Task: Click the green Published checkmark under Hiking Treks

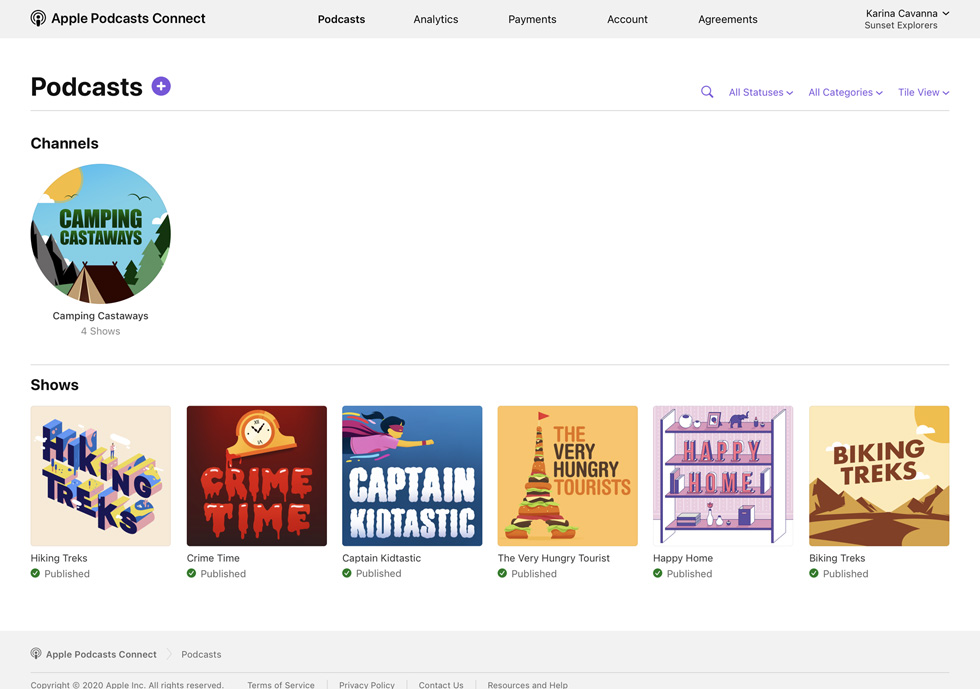Action: point(37,573)
